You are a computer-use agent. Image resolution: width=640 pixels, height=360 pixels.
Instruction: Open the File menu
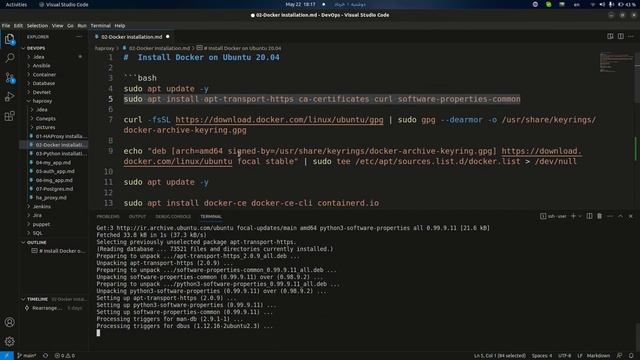coord(6,26)
